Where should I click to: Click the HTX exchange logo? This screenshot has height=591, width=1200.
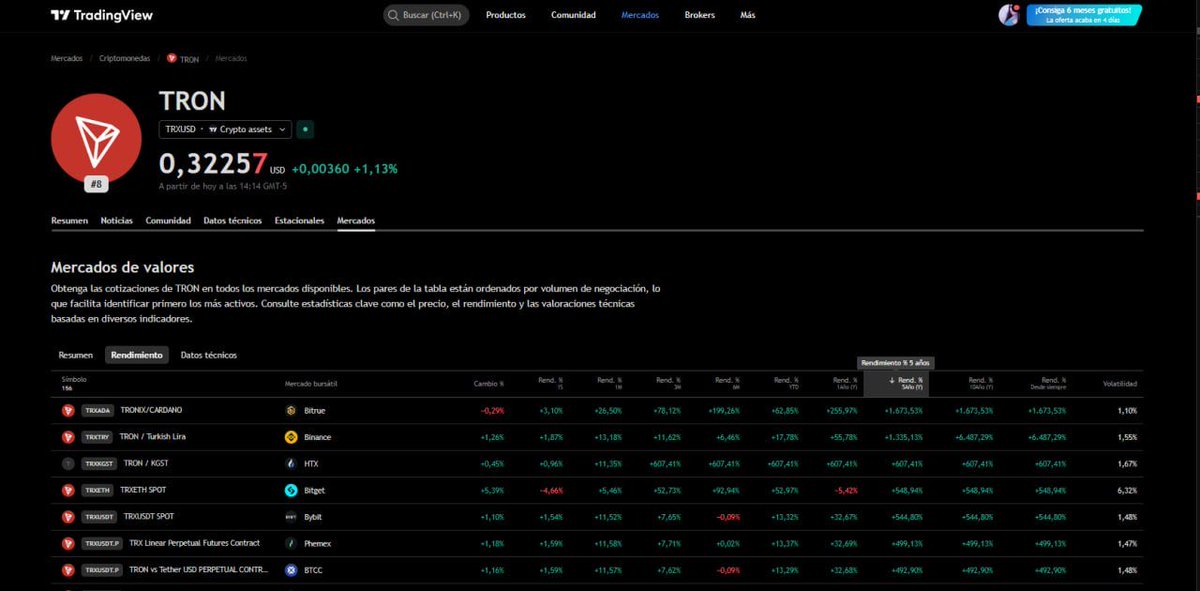pyautogui.click(x=291, y=464)
